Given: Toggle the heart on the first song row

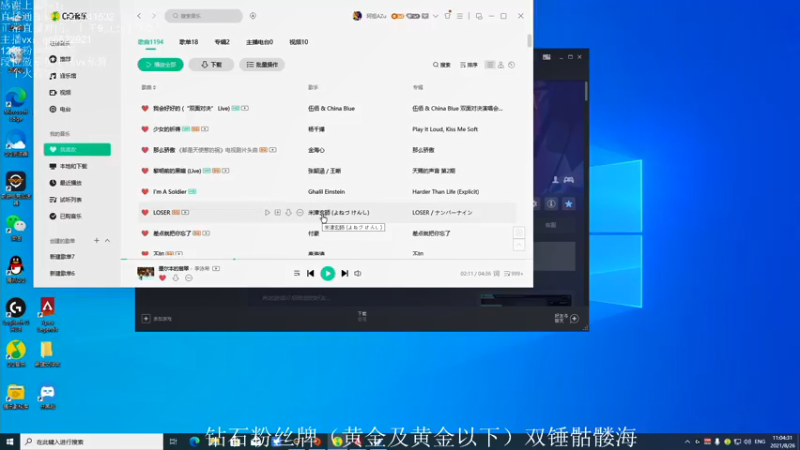Looking at the screenshot, I should click(145, 108).
